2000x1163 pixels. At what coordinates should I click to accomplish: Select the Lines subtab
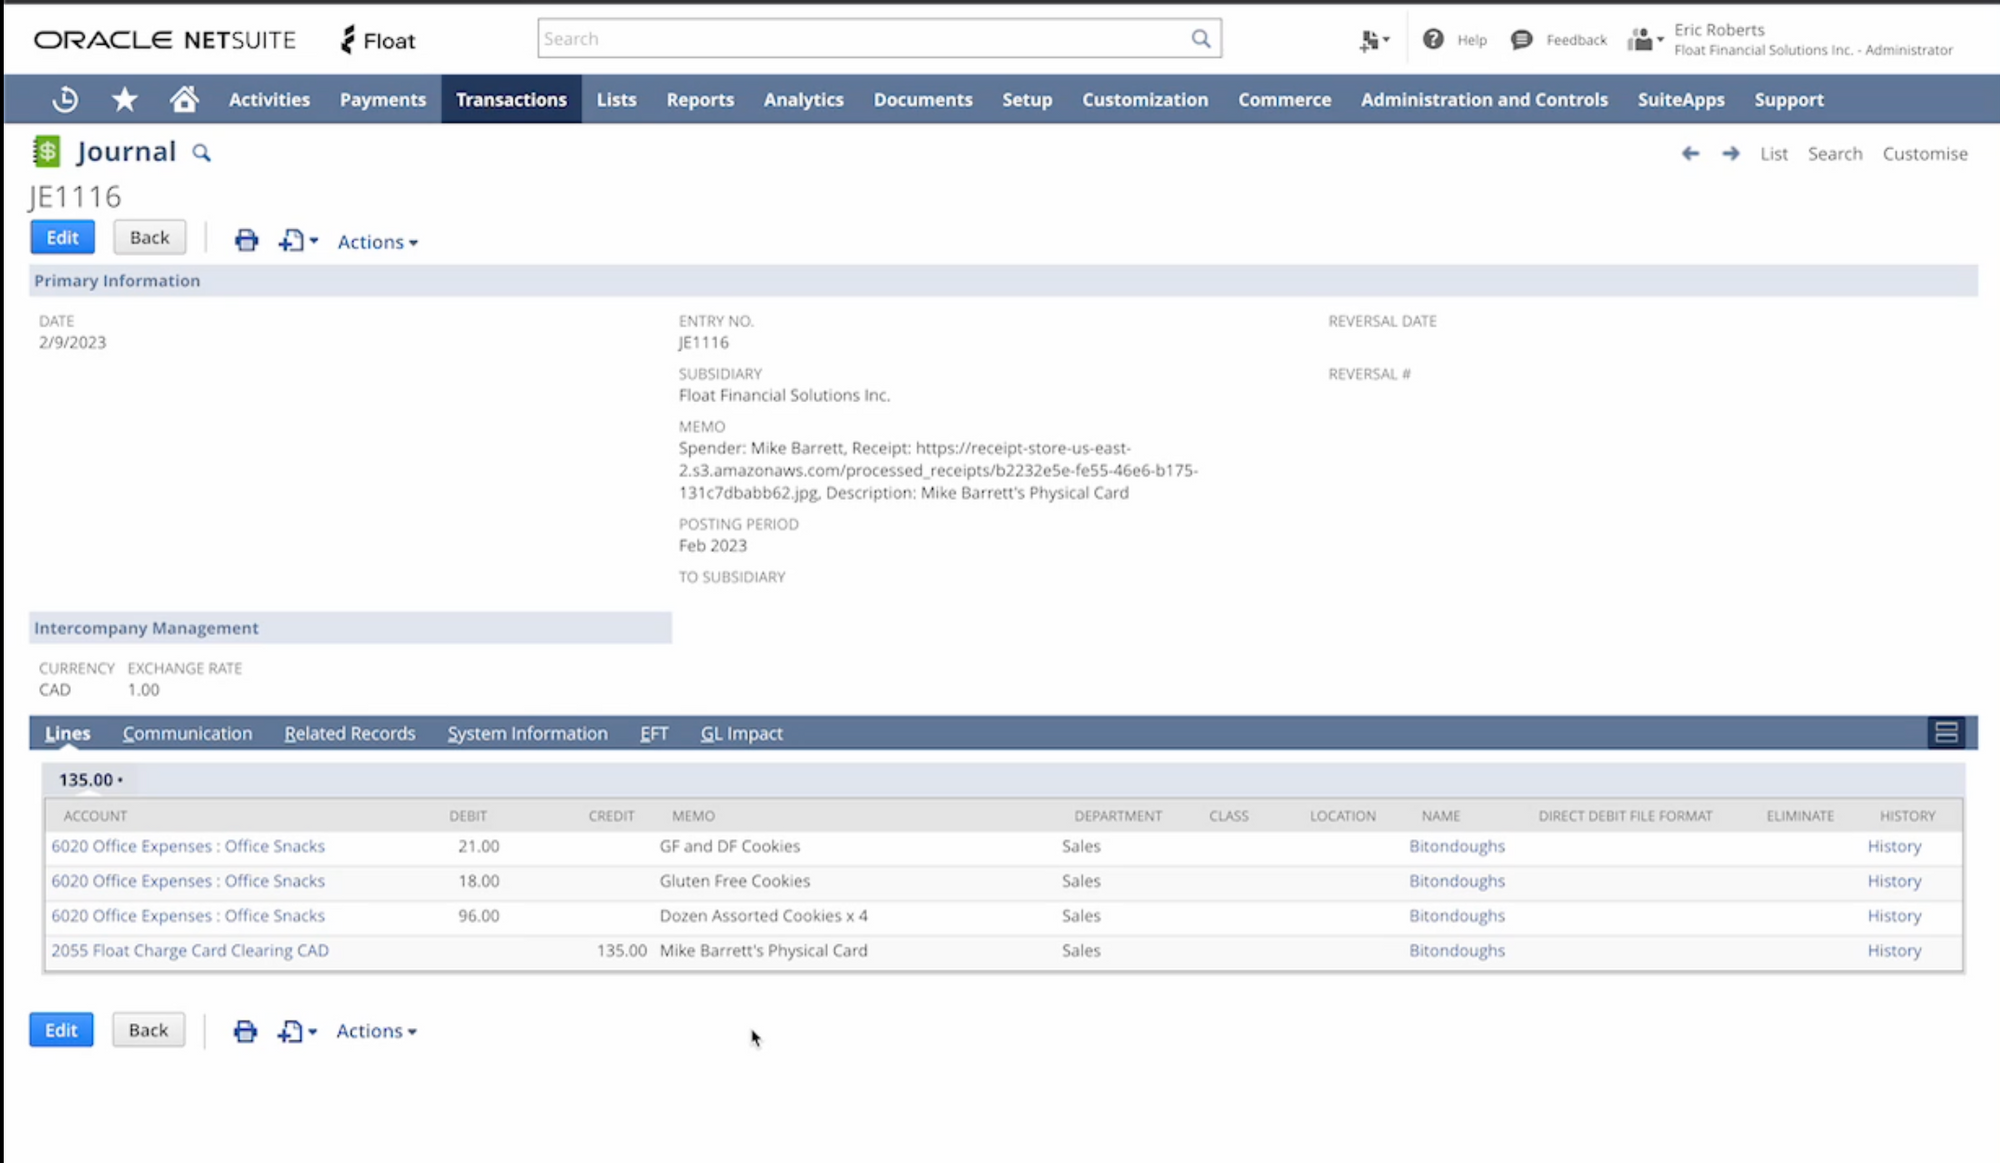[x=67, y=733]
